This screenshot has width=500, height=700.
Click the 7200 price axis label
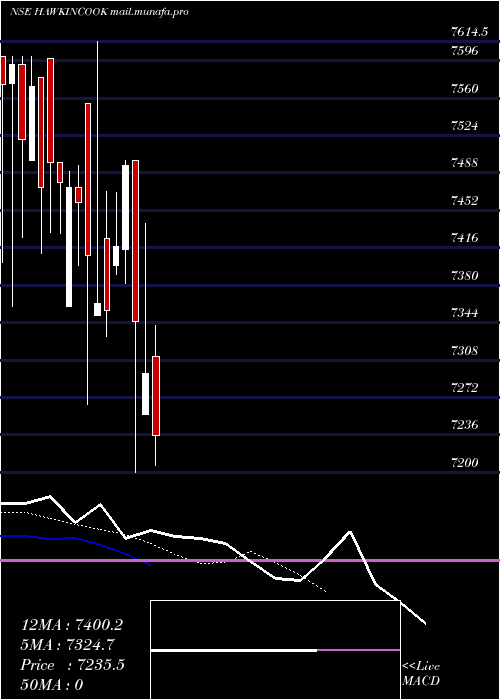[465, 462]
